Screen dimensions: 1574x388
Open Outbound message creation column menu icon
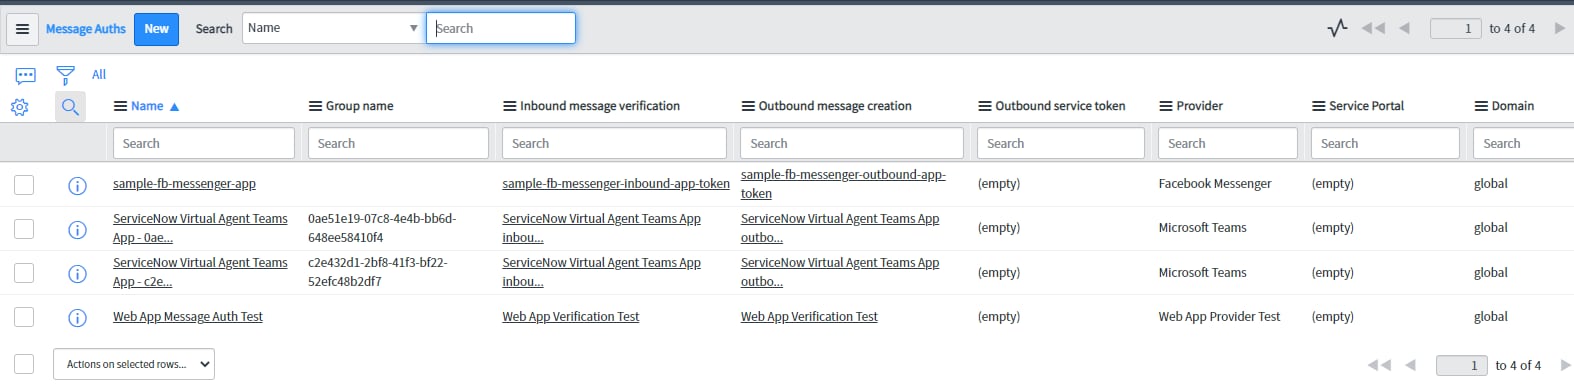point(748,106)
